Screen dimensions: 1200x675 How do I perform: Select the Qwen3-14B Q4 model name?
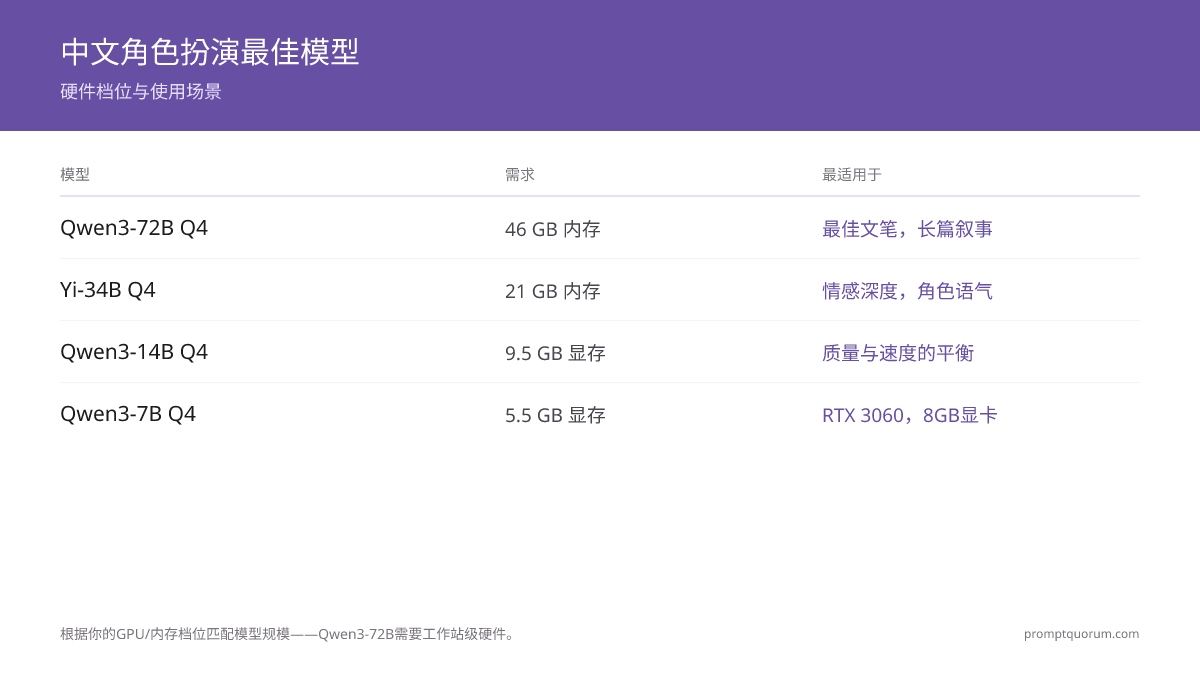coord(134,352)
